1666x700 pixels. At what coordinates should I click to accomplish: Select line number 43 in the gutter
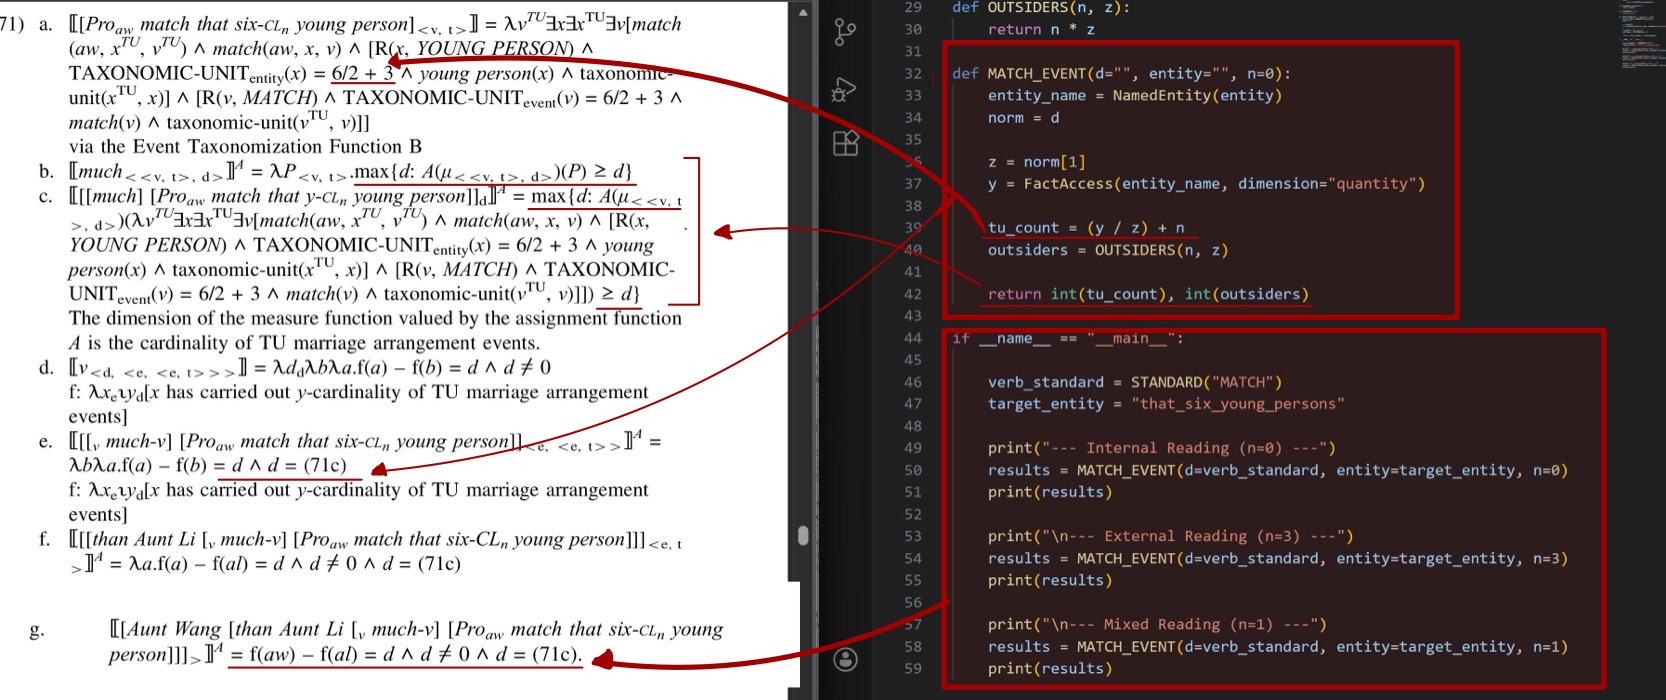coord(912,315)
